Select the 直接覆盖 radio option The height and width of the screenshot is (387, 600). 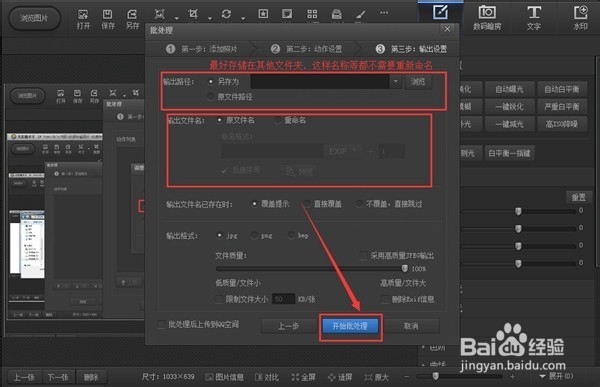(x=307, y=204)
